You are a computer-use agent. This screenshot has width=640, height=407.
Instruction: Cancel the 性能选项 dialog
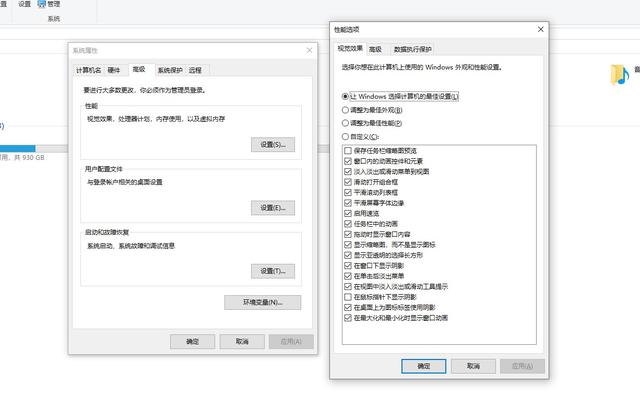473,366
